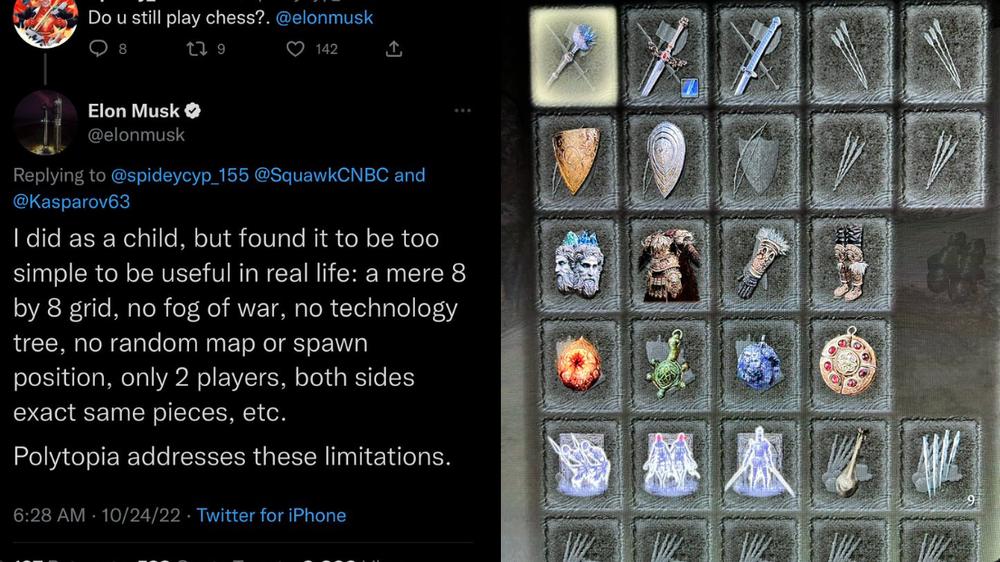Select the green turtle talisman
Screen dimensions: 1000x562
coord(670,364)
